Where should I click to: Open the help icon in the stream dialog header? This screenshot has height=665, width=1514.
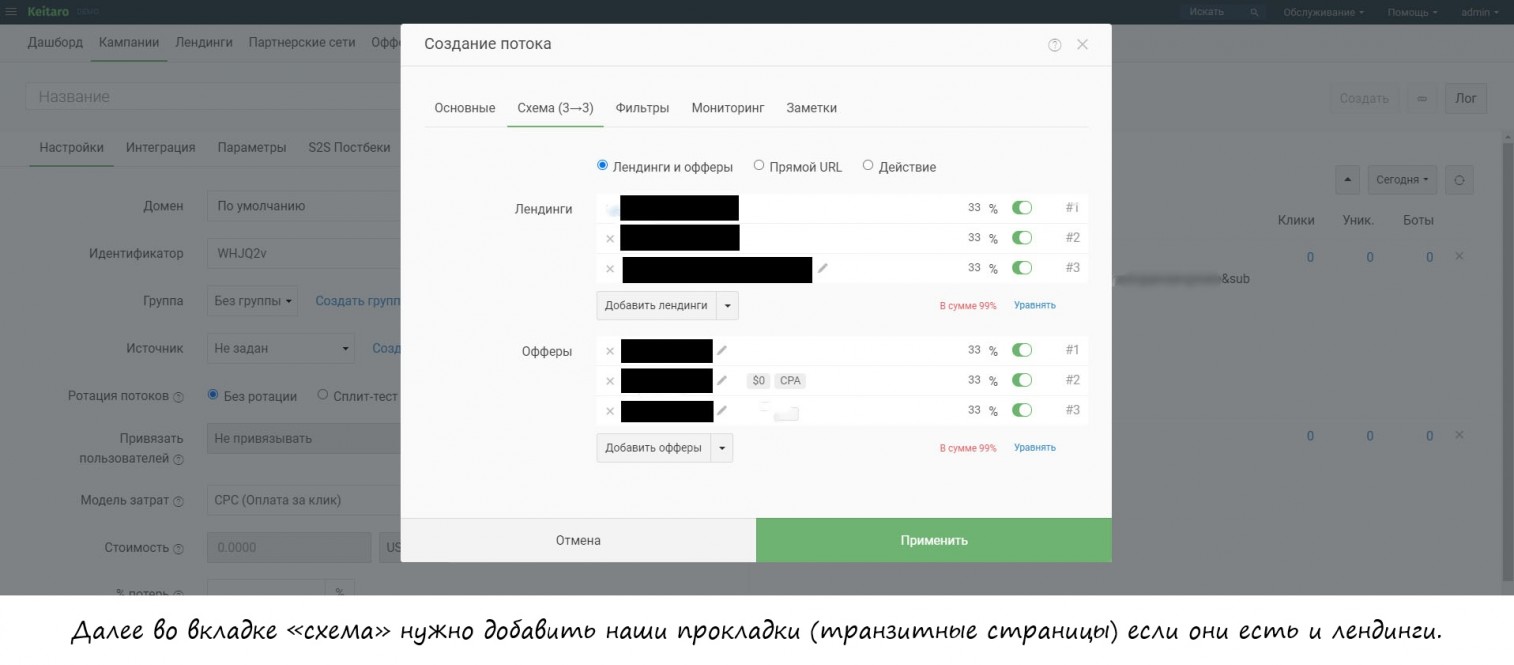[1054, 45]
